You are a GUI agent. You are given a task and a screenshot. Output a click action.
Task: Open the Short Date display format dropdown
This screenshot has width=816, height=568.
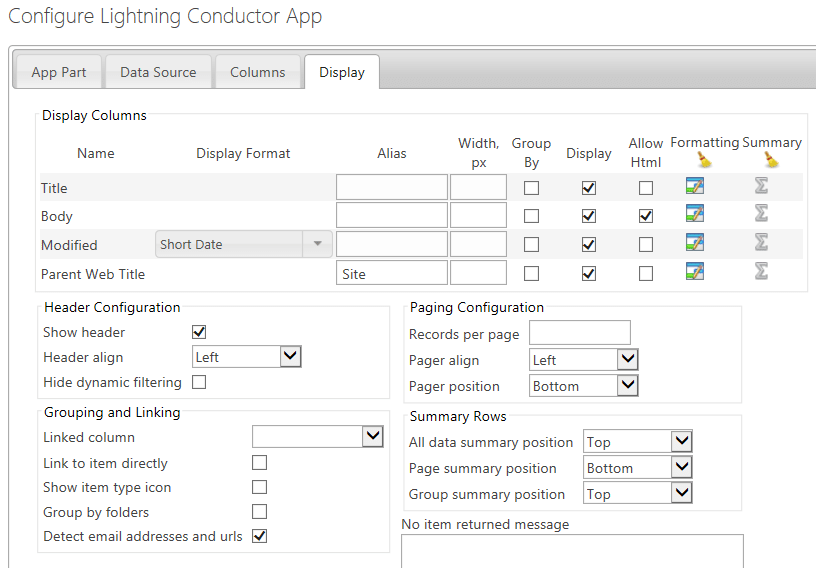pyautogui.click(x=244, y=244)
